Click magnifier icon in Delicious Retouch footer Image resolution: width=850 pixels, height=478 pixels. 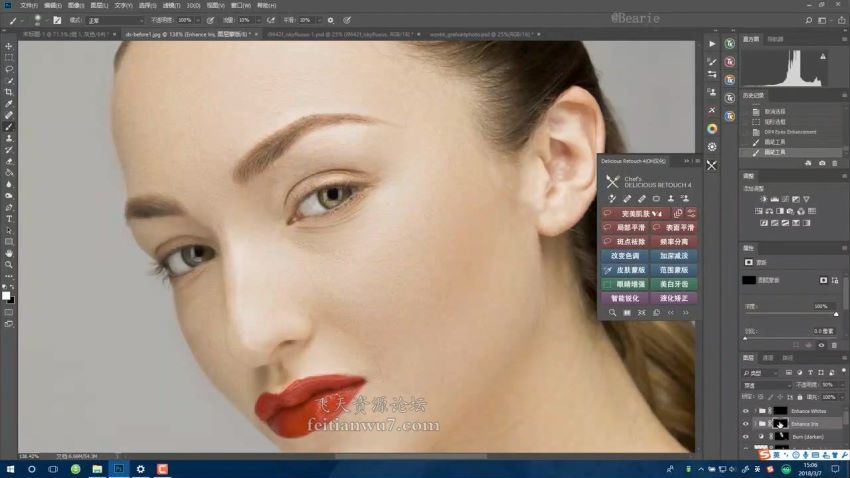pyautogui.click(x=612, y=313)
